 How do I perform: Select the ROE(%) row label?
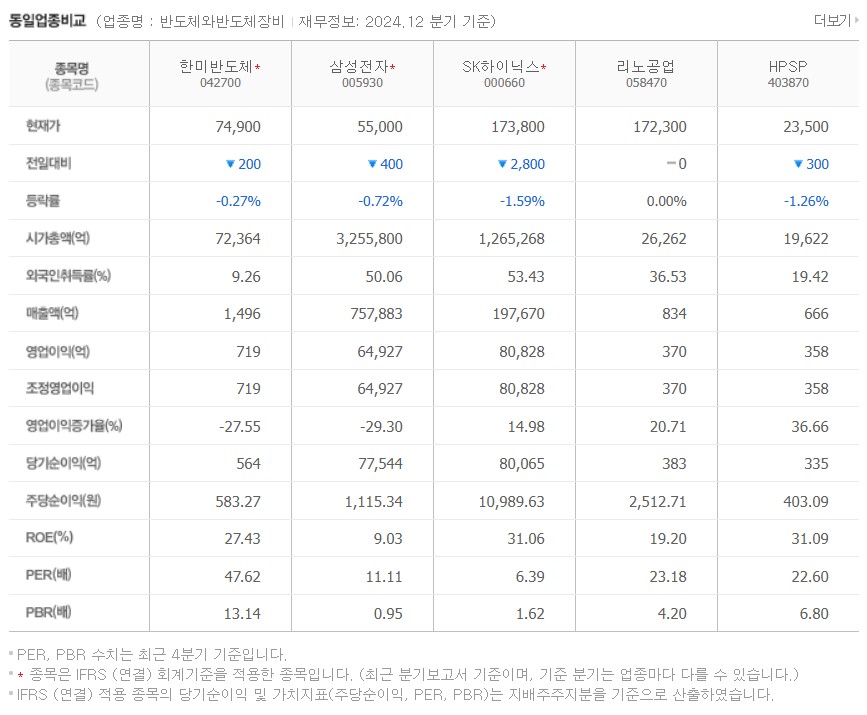(x=49, y=537)
